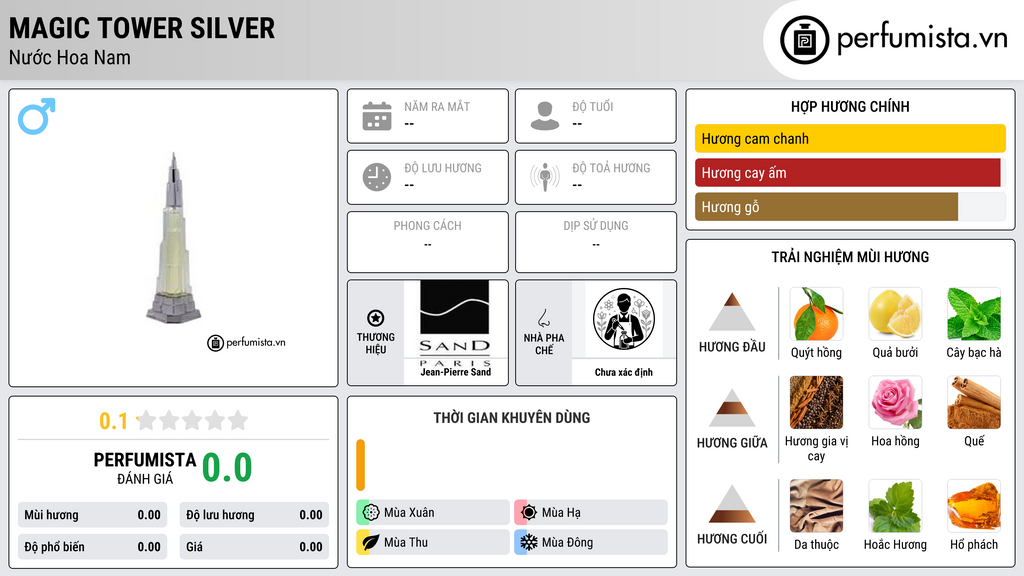Click the sillage icon for Độ toả hương

coord(545,177)
